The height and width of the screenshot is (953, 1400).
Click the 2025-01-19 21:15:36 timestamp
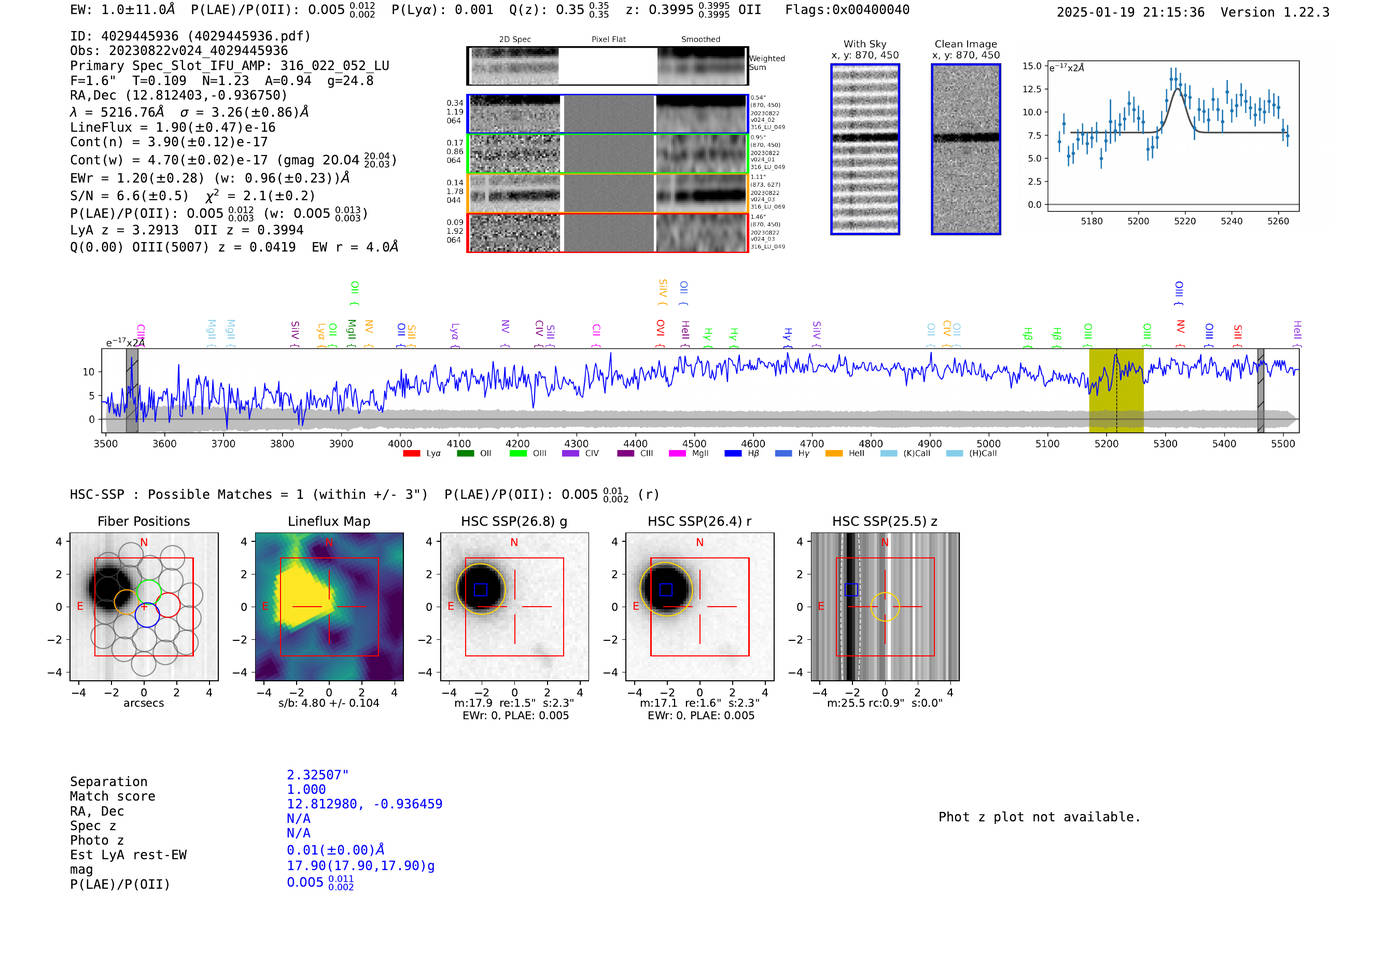point(1131,13)
